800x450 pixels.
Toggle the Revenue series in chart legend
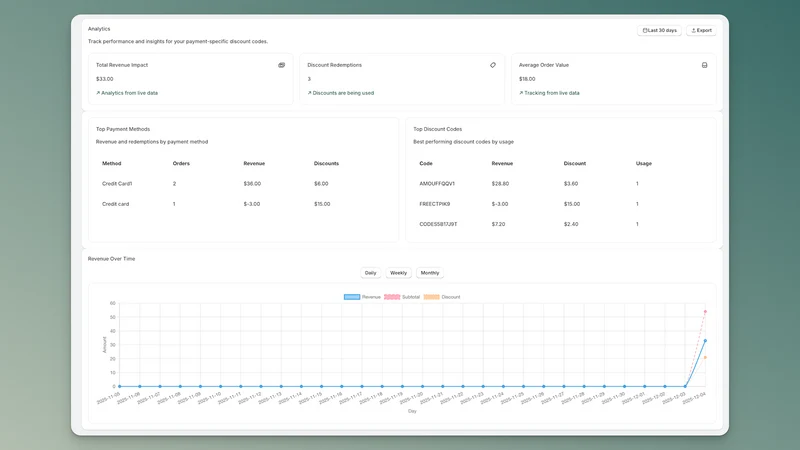pyautogui.click(x=362, y=297)
